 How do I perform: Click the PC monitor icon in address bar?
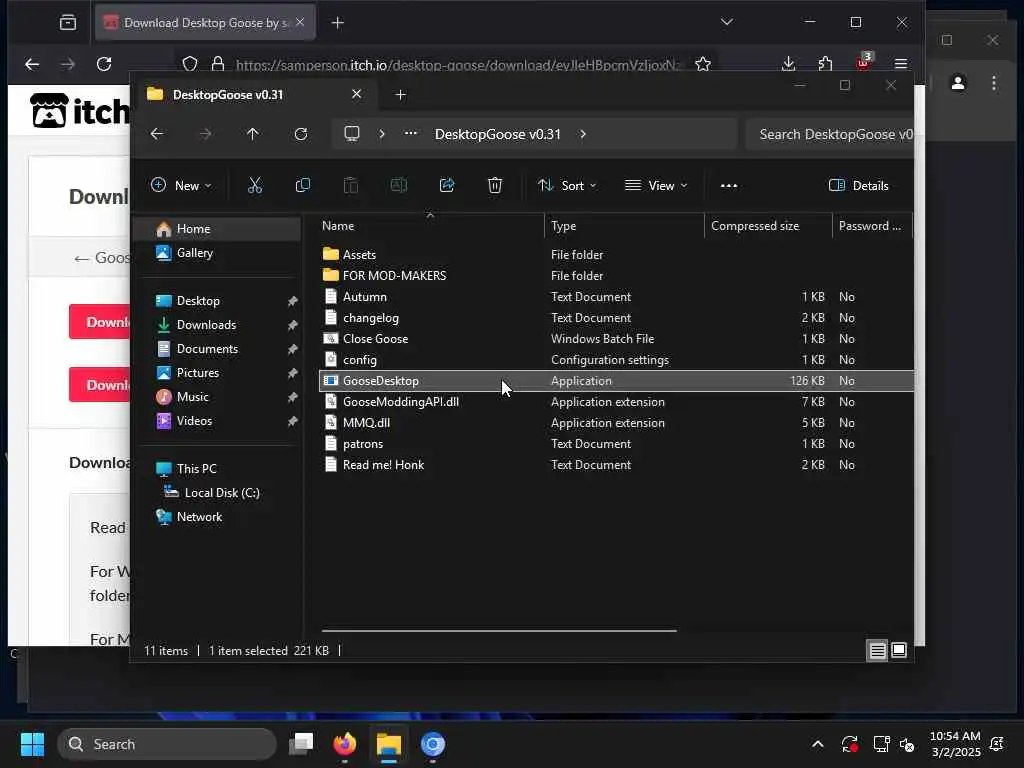click(352, 134)
